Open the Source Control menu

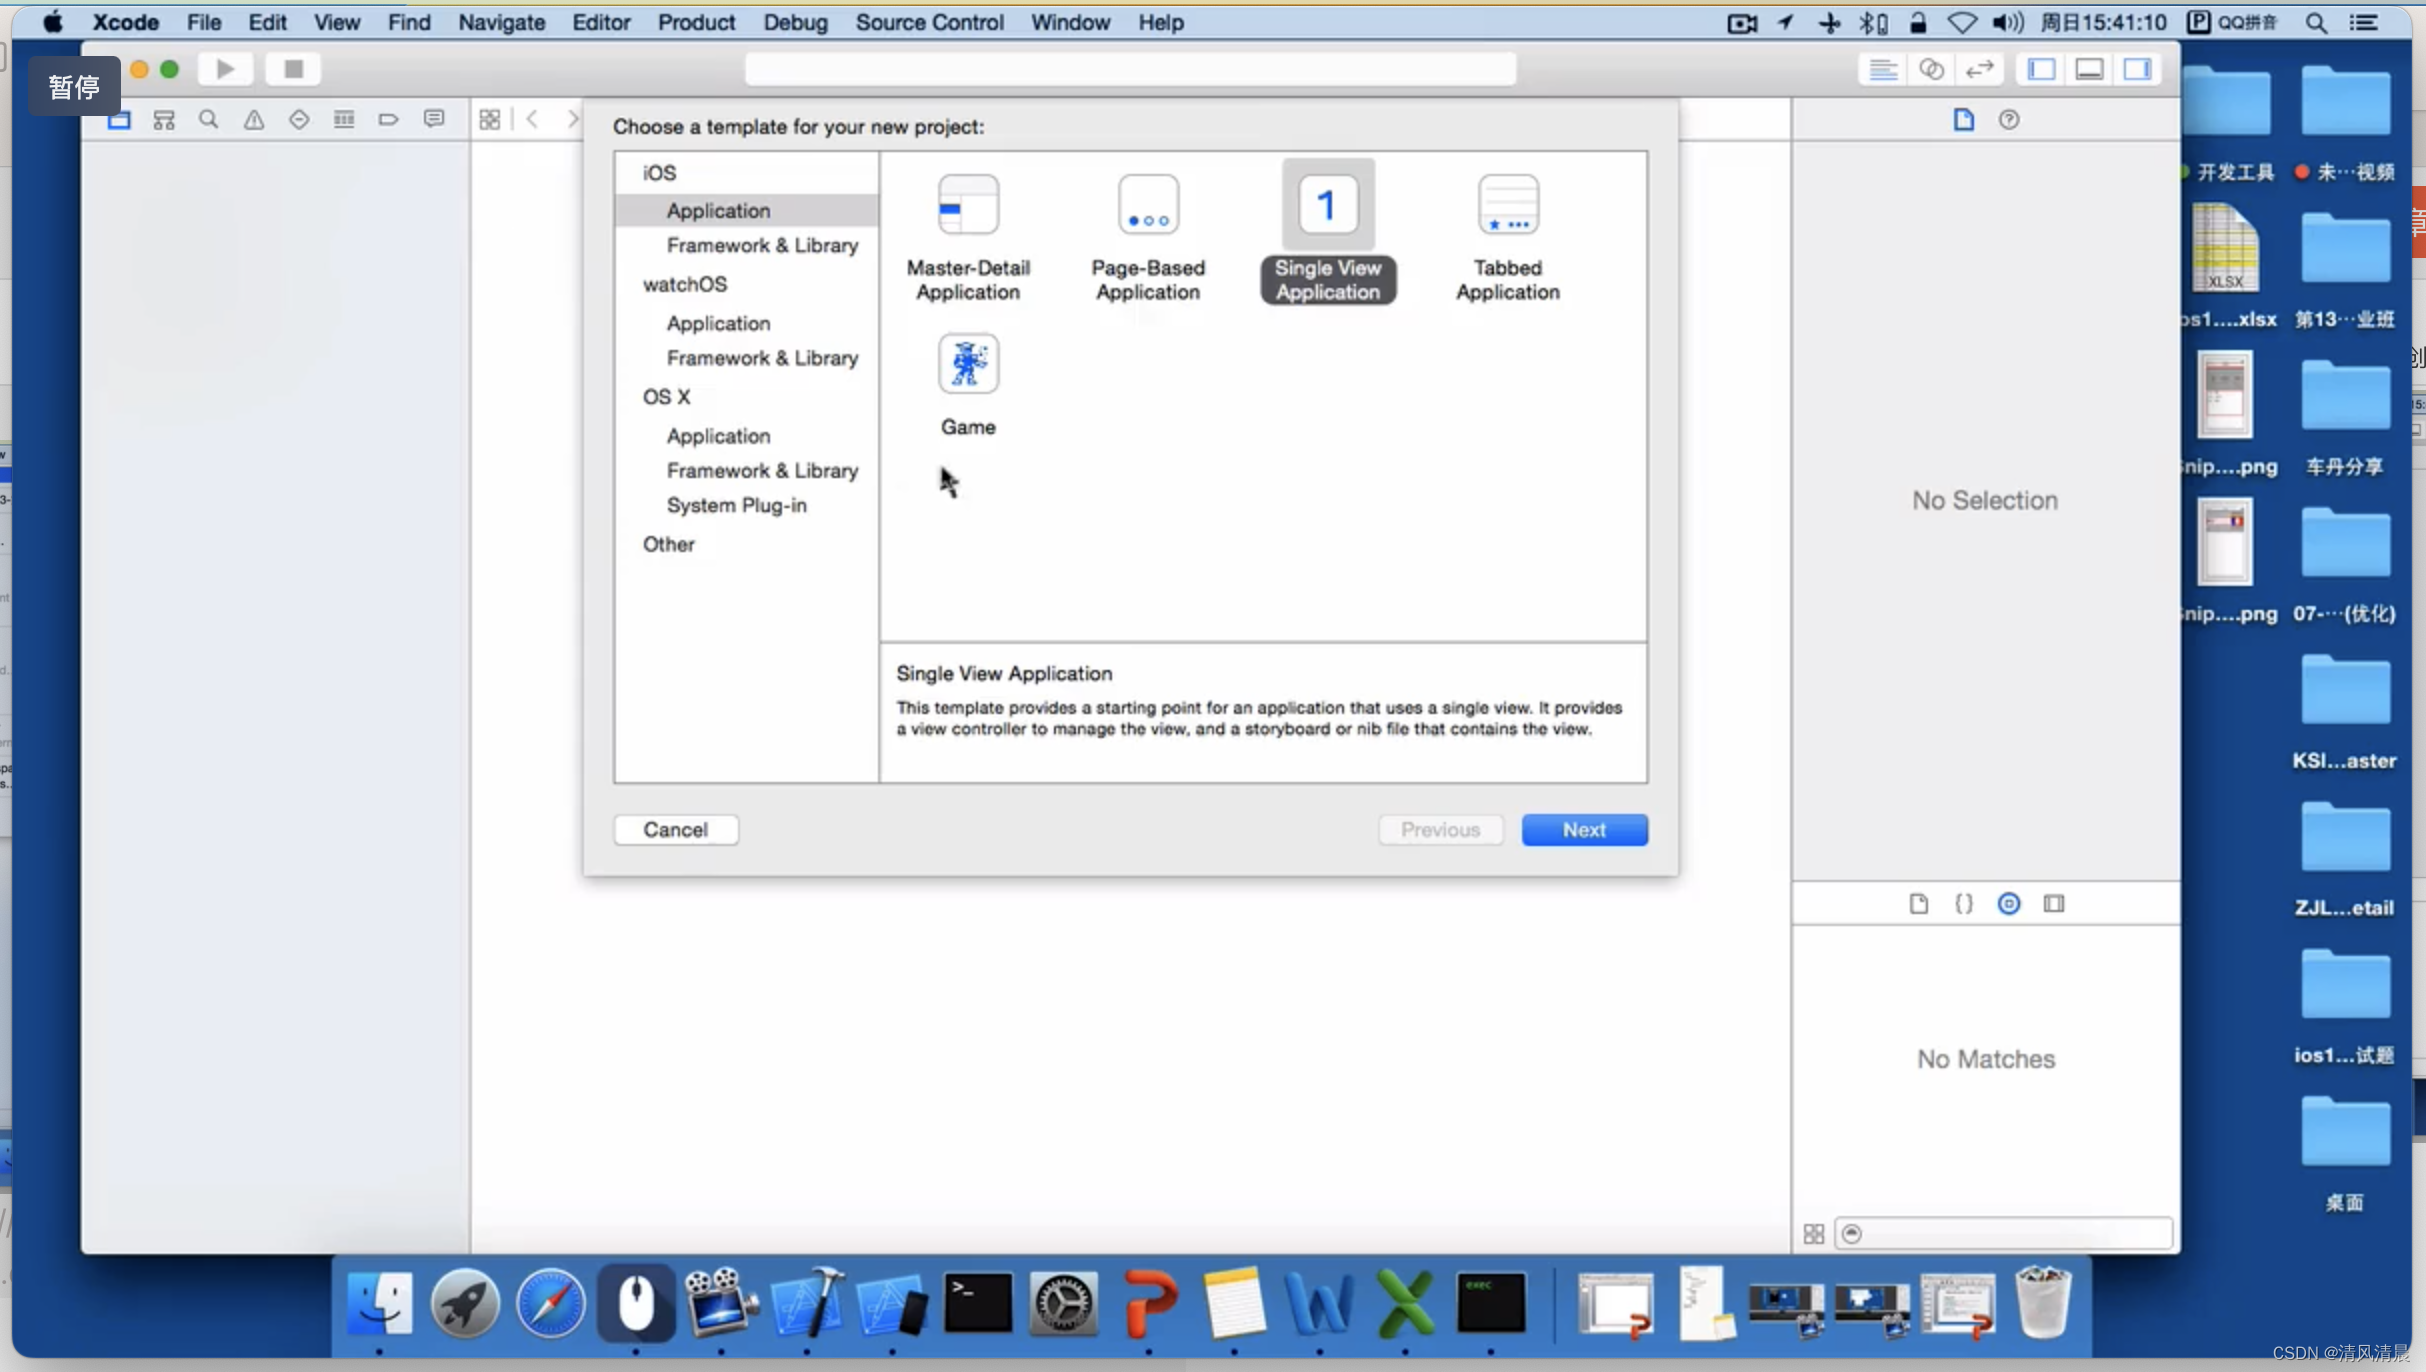pos(929,22)
